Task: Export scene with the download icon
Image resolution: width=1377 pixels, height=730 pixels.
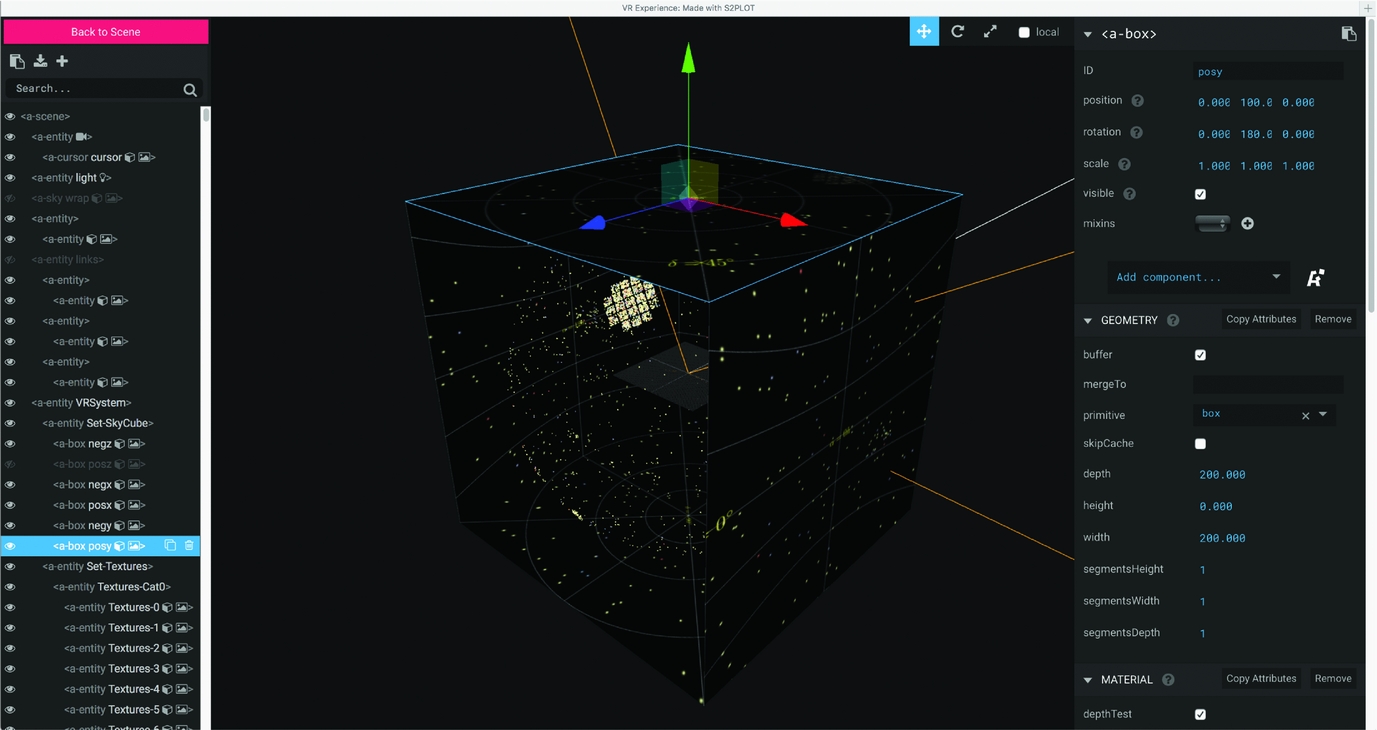Action: click(x=40, y=61)
